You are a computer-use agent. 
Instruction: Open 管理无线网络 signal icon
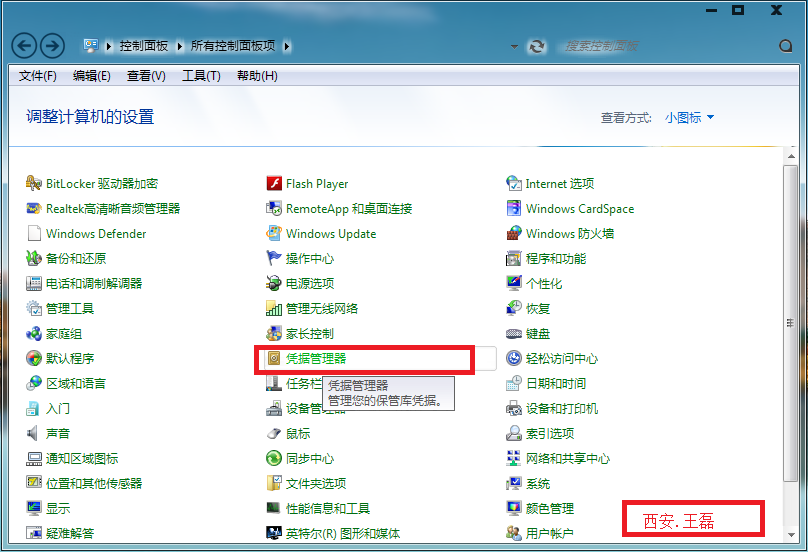(274, 308)
